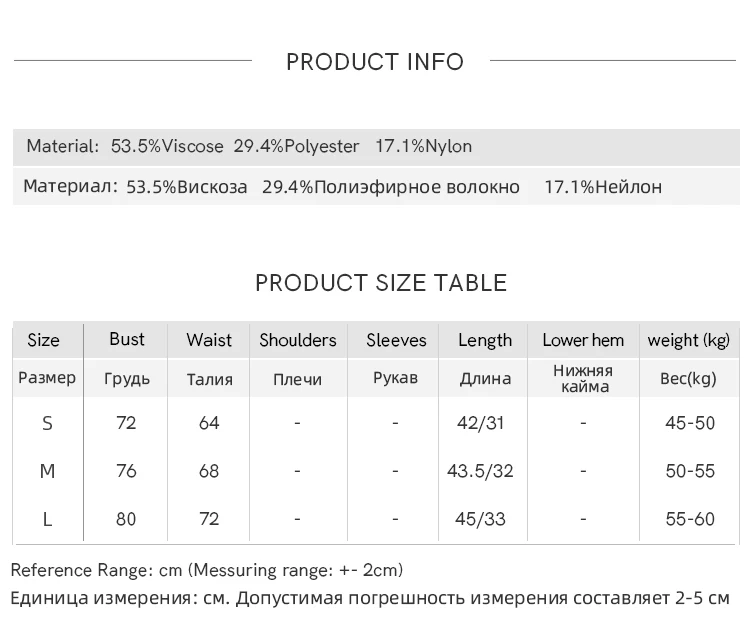This screenshot has height=635, width=750.
Task: Select the M size row label
Action: tap(47, 471)
